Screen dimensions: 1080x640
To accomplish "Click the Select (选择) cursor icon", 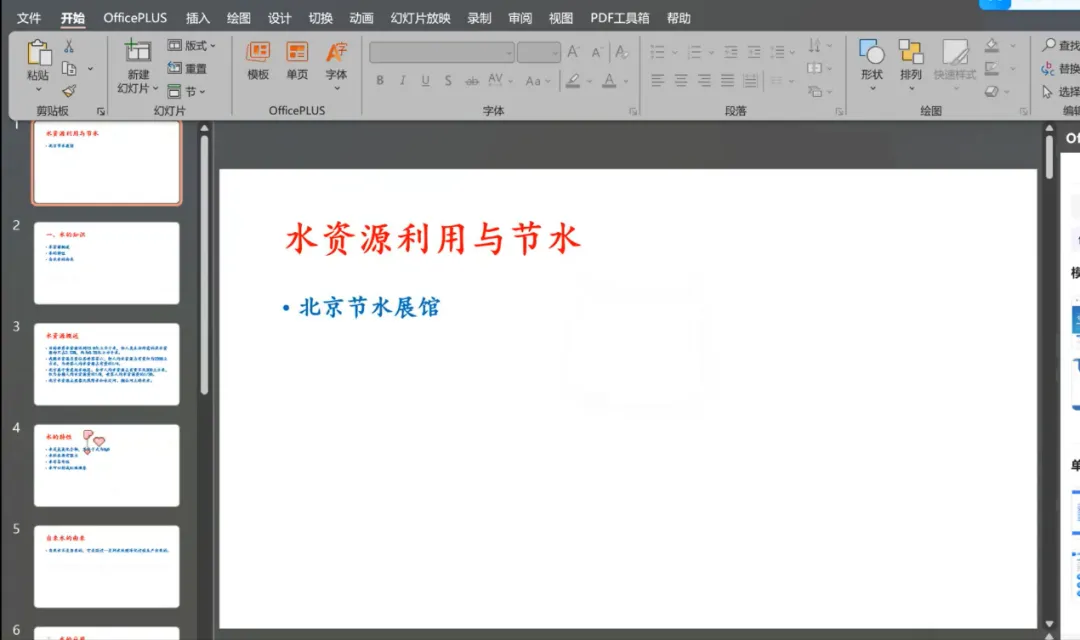I will pos(1048,92).
